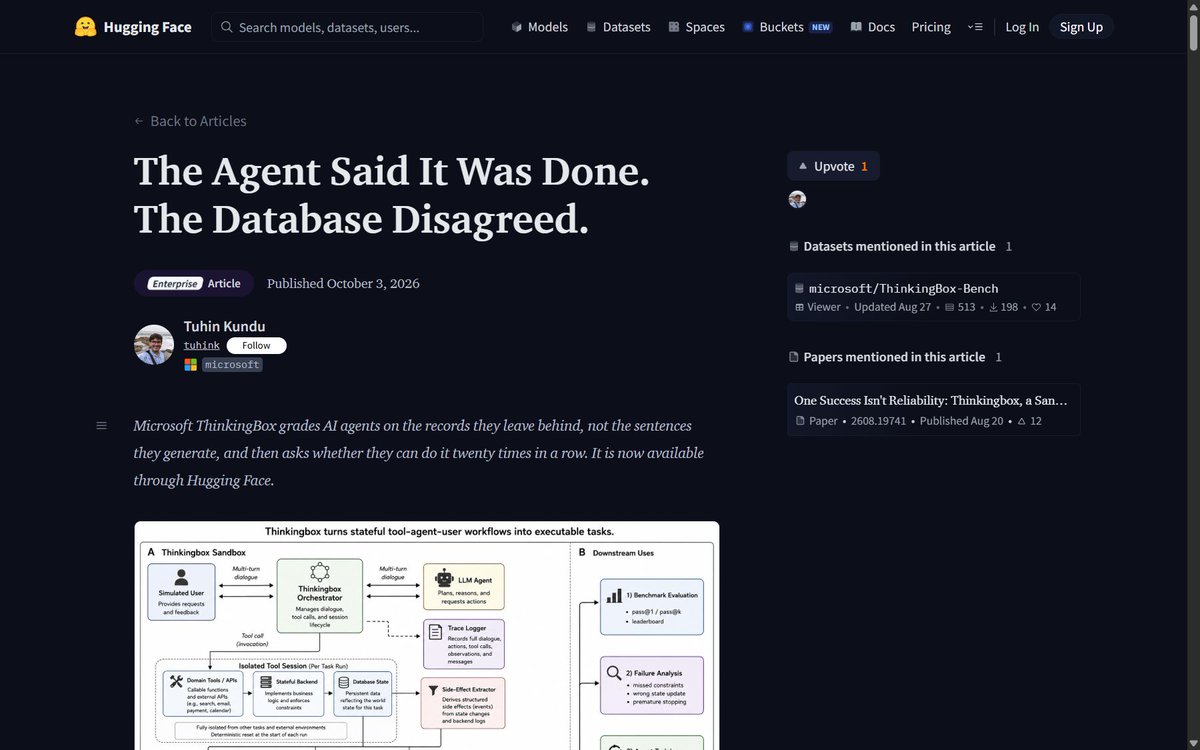Click the LLM Agent robot icon in the diagram
Image resolution: width=1200 pixels, height=750 pixels.
coord(444,578)
